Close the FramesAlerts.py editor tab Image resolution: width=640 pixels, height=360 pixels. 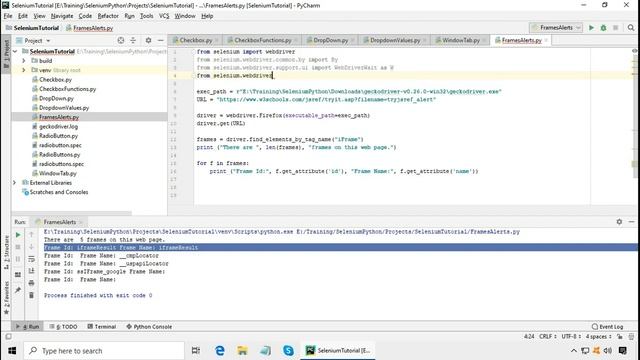tap(546, 40)
